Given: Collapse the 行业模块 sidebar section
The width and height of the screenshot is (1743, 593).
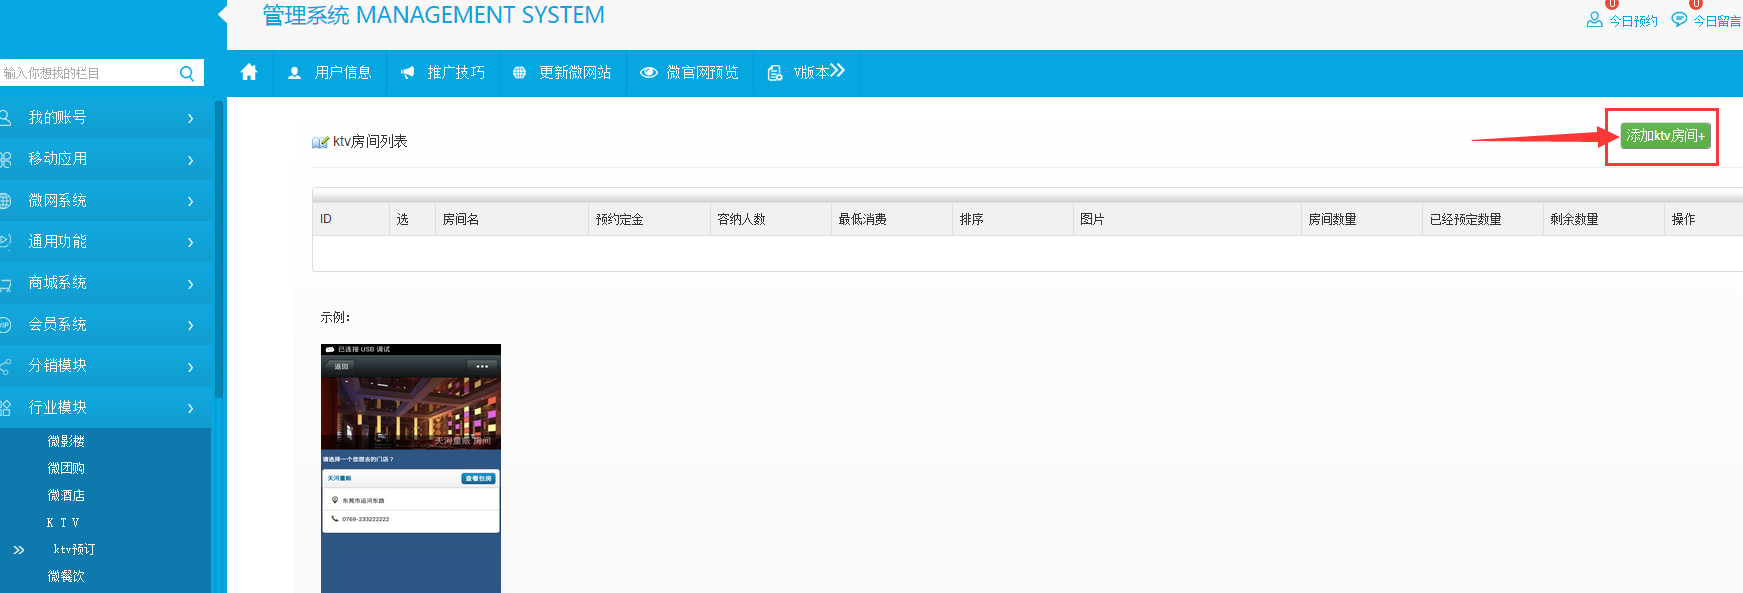Looking at the screenshot, I should [100, 407].
